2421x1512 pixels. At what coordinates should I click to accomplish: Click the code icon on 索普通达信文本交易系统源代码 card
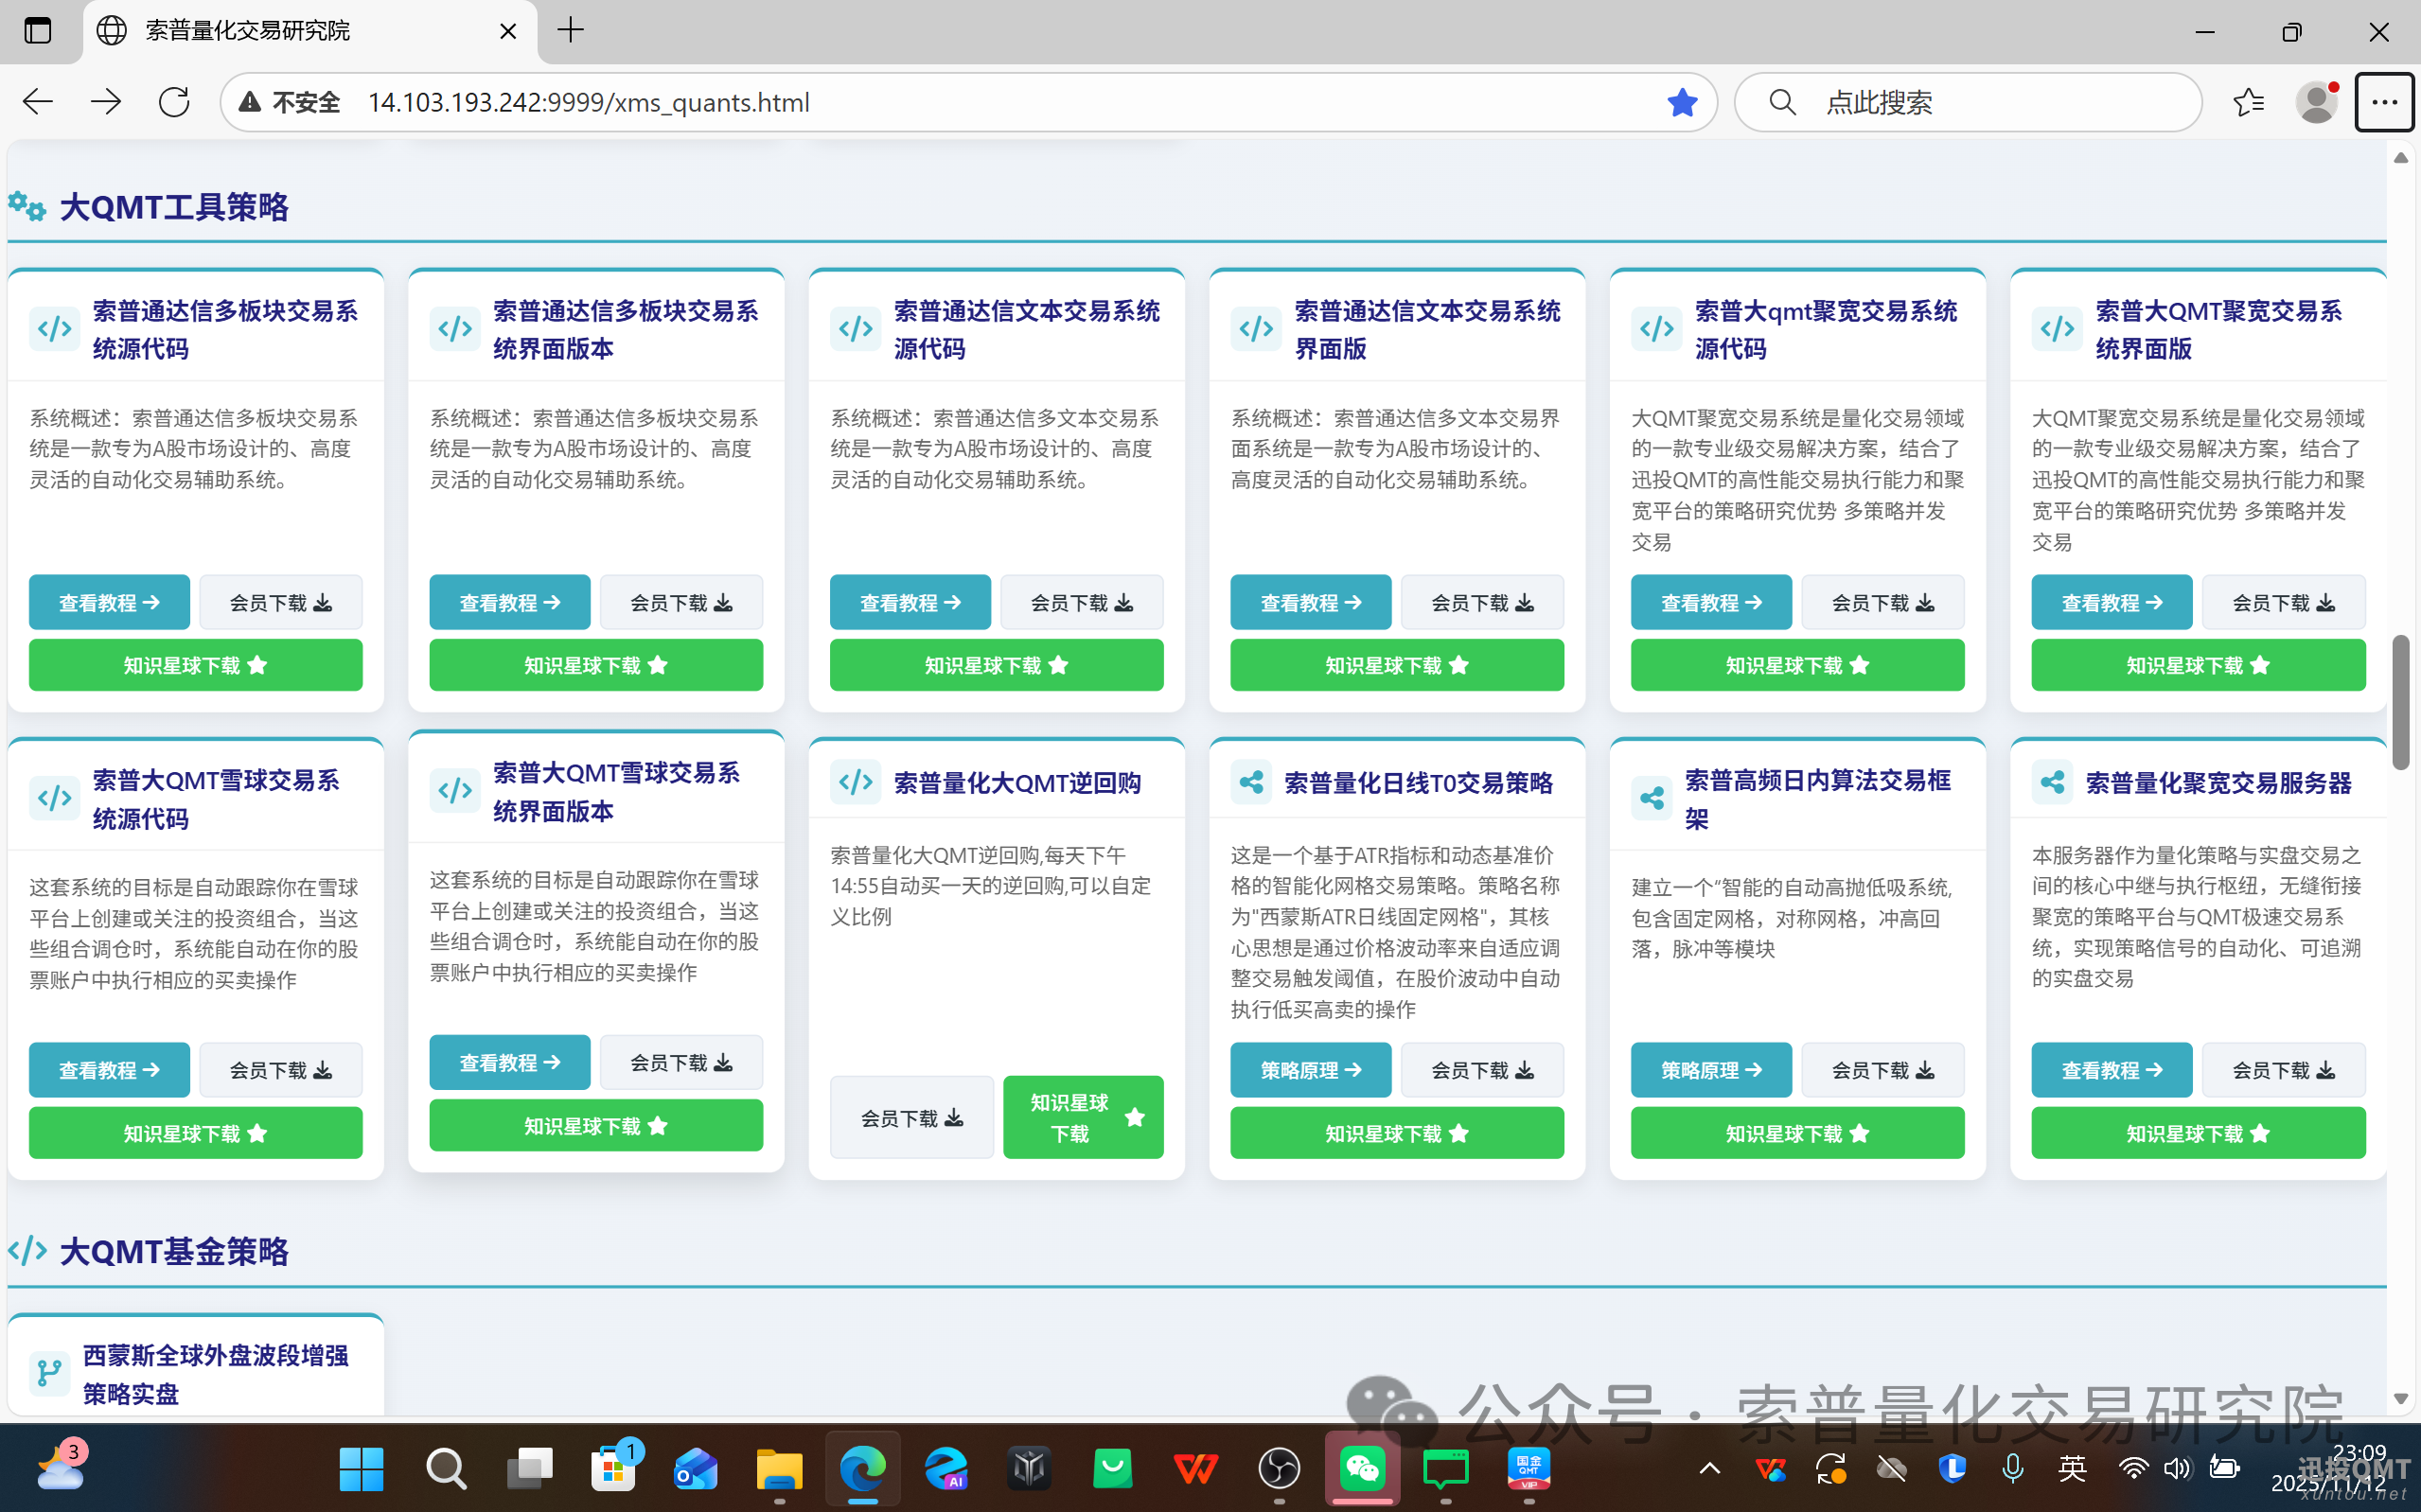point(855,328)
